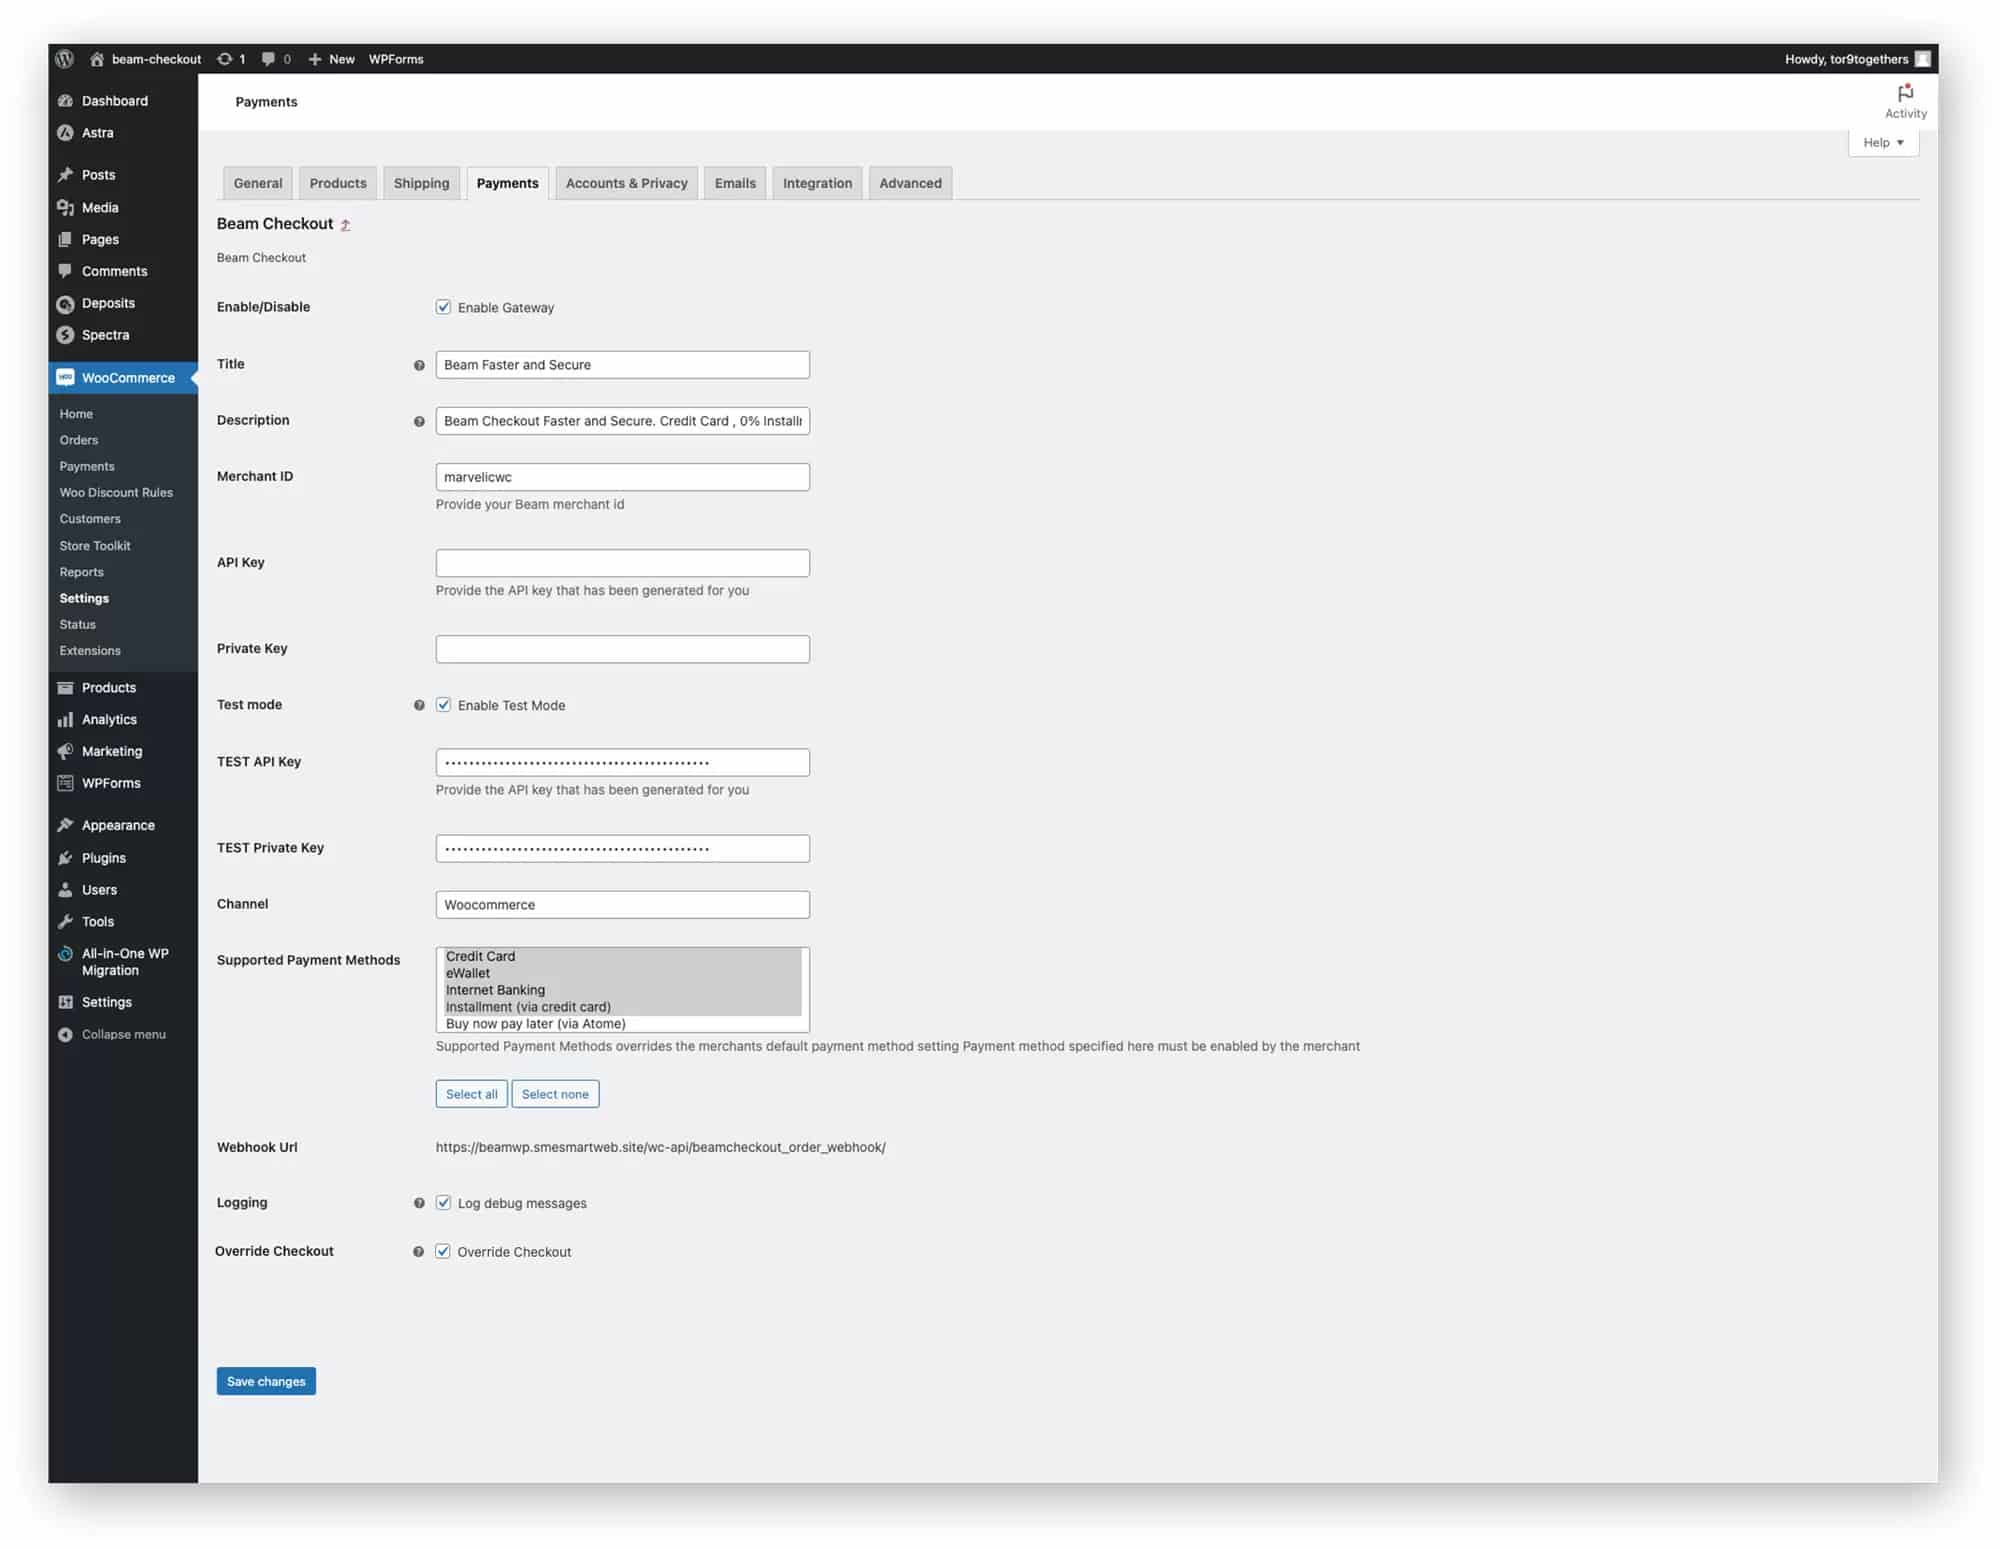
Task: Select Installment (via credit card) option
Action: (x=622, y=1007)
